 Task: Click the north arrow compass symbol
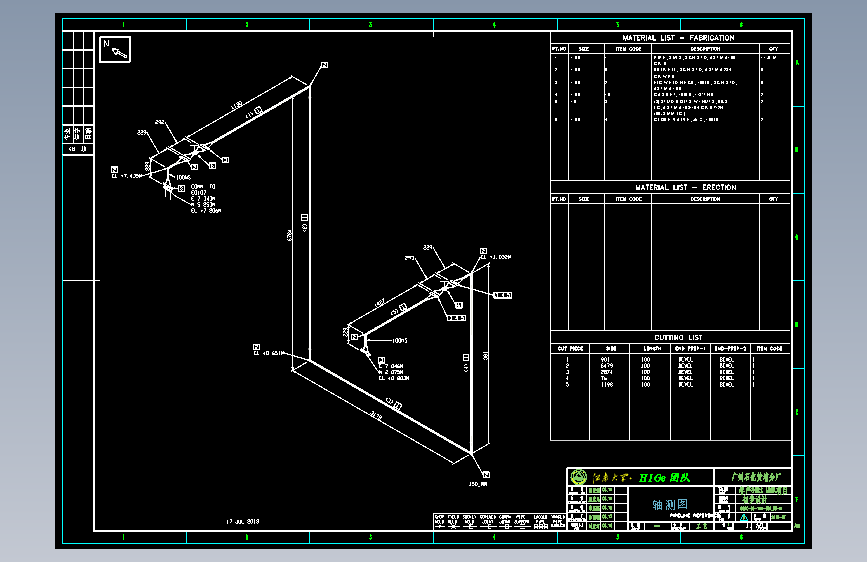tap(115, 50)
